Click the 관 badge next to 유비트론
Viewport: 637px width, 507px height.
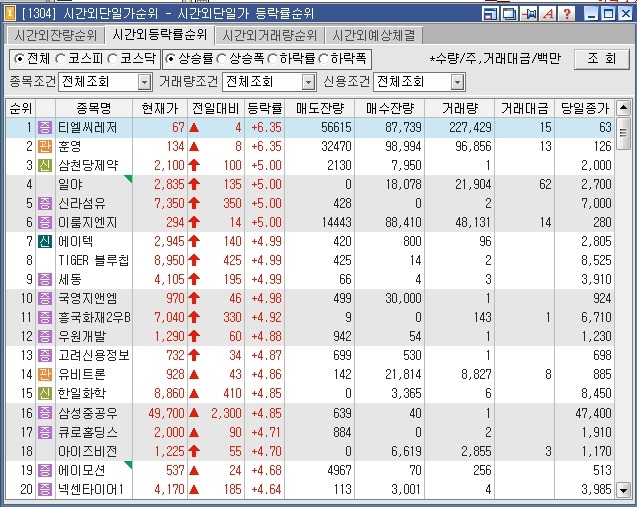(x=45, y=374)
